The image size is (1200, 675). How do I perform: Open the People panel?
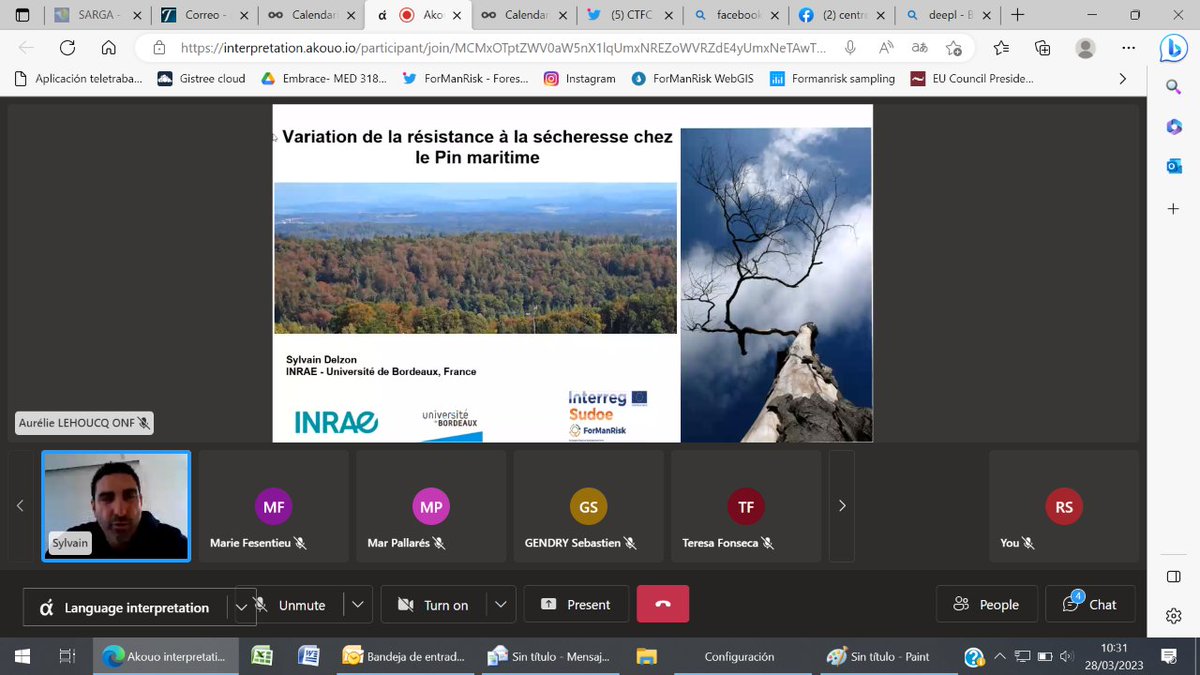click(x=986, y=604)
